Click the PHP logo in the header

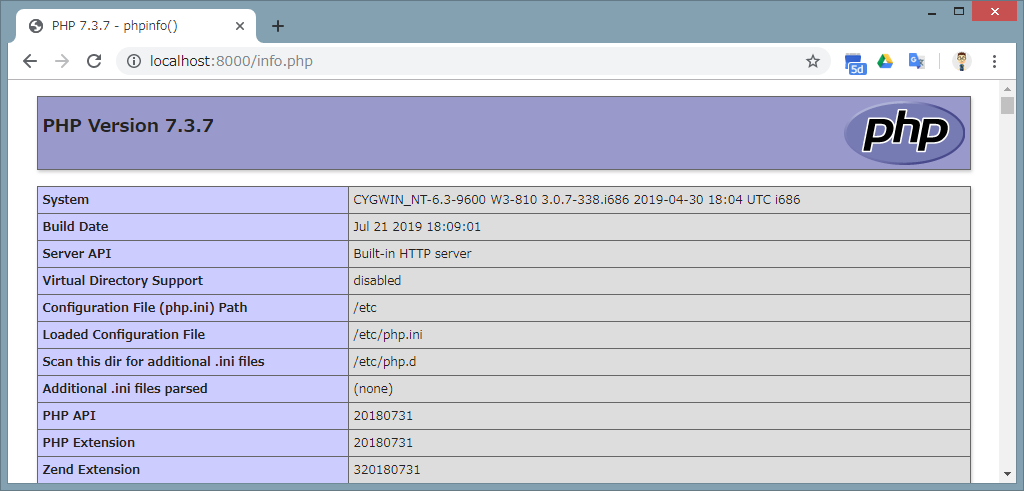904,132
